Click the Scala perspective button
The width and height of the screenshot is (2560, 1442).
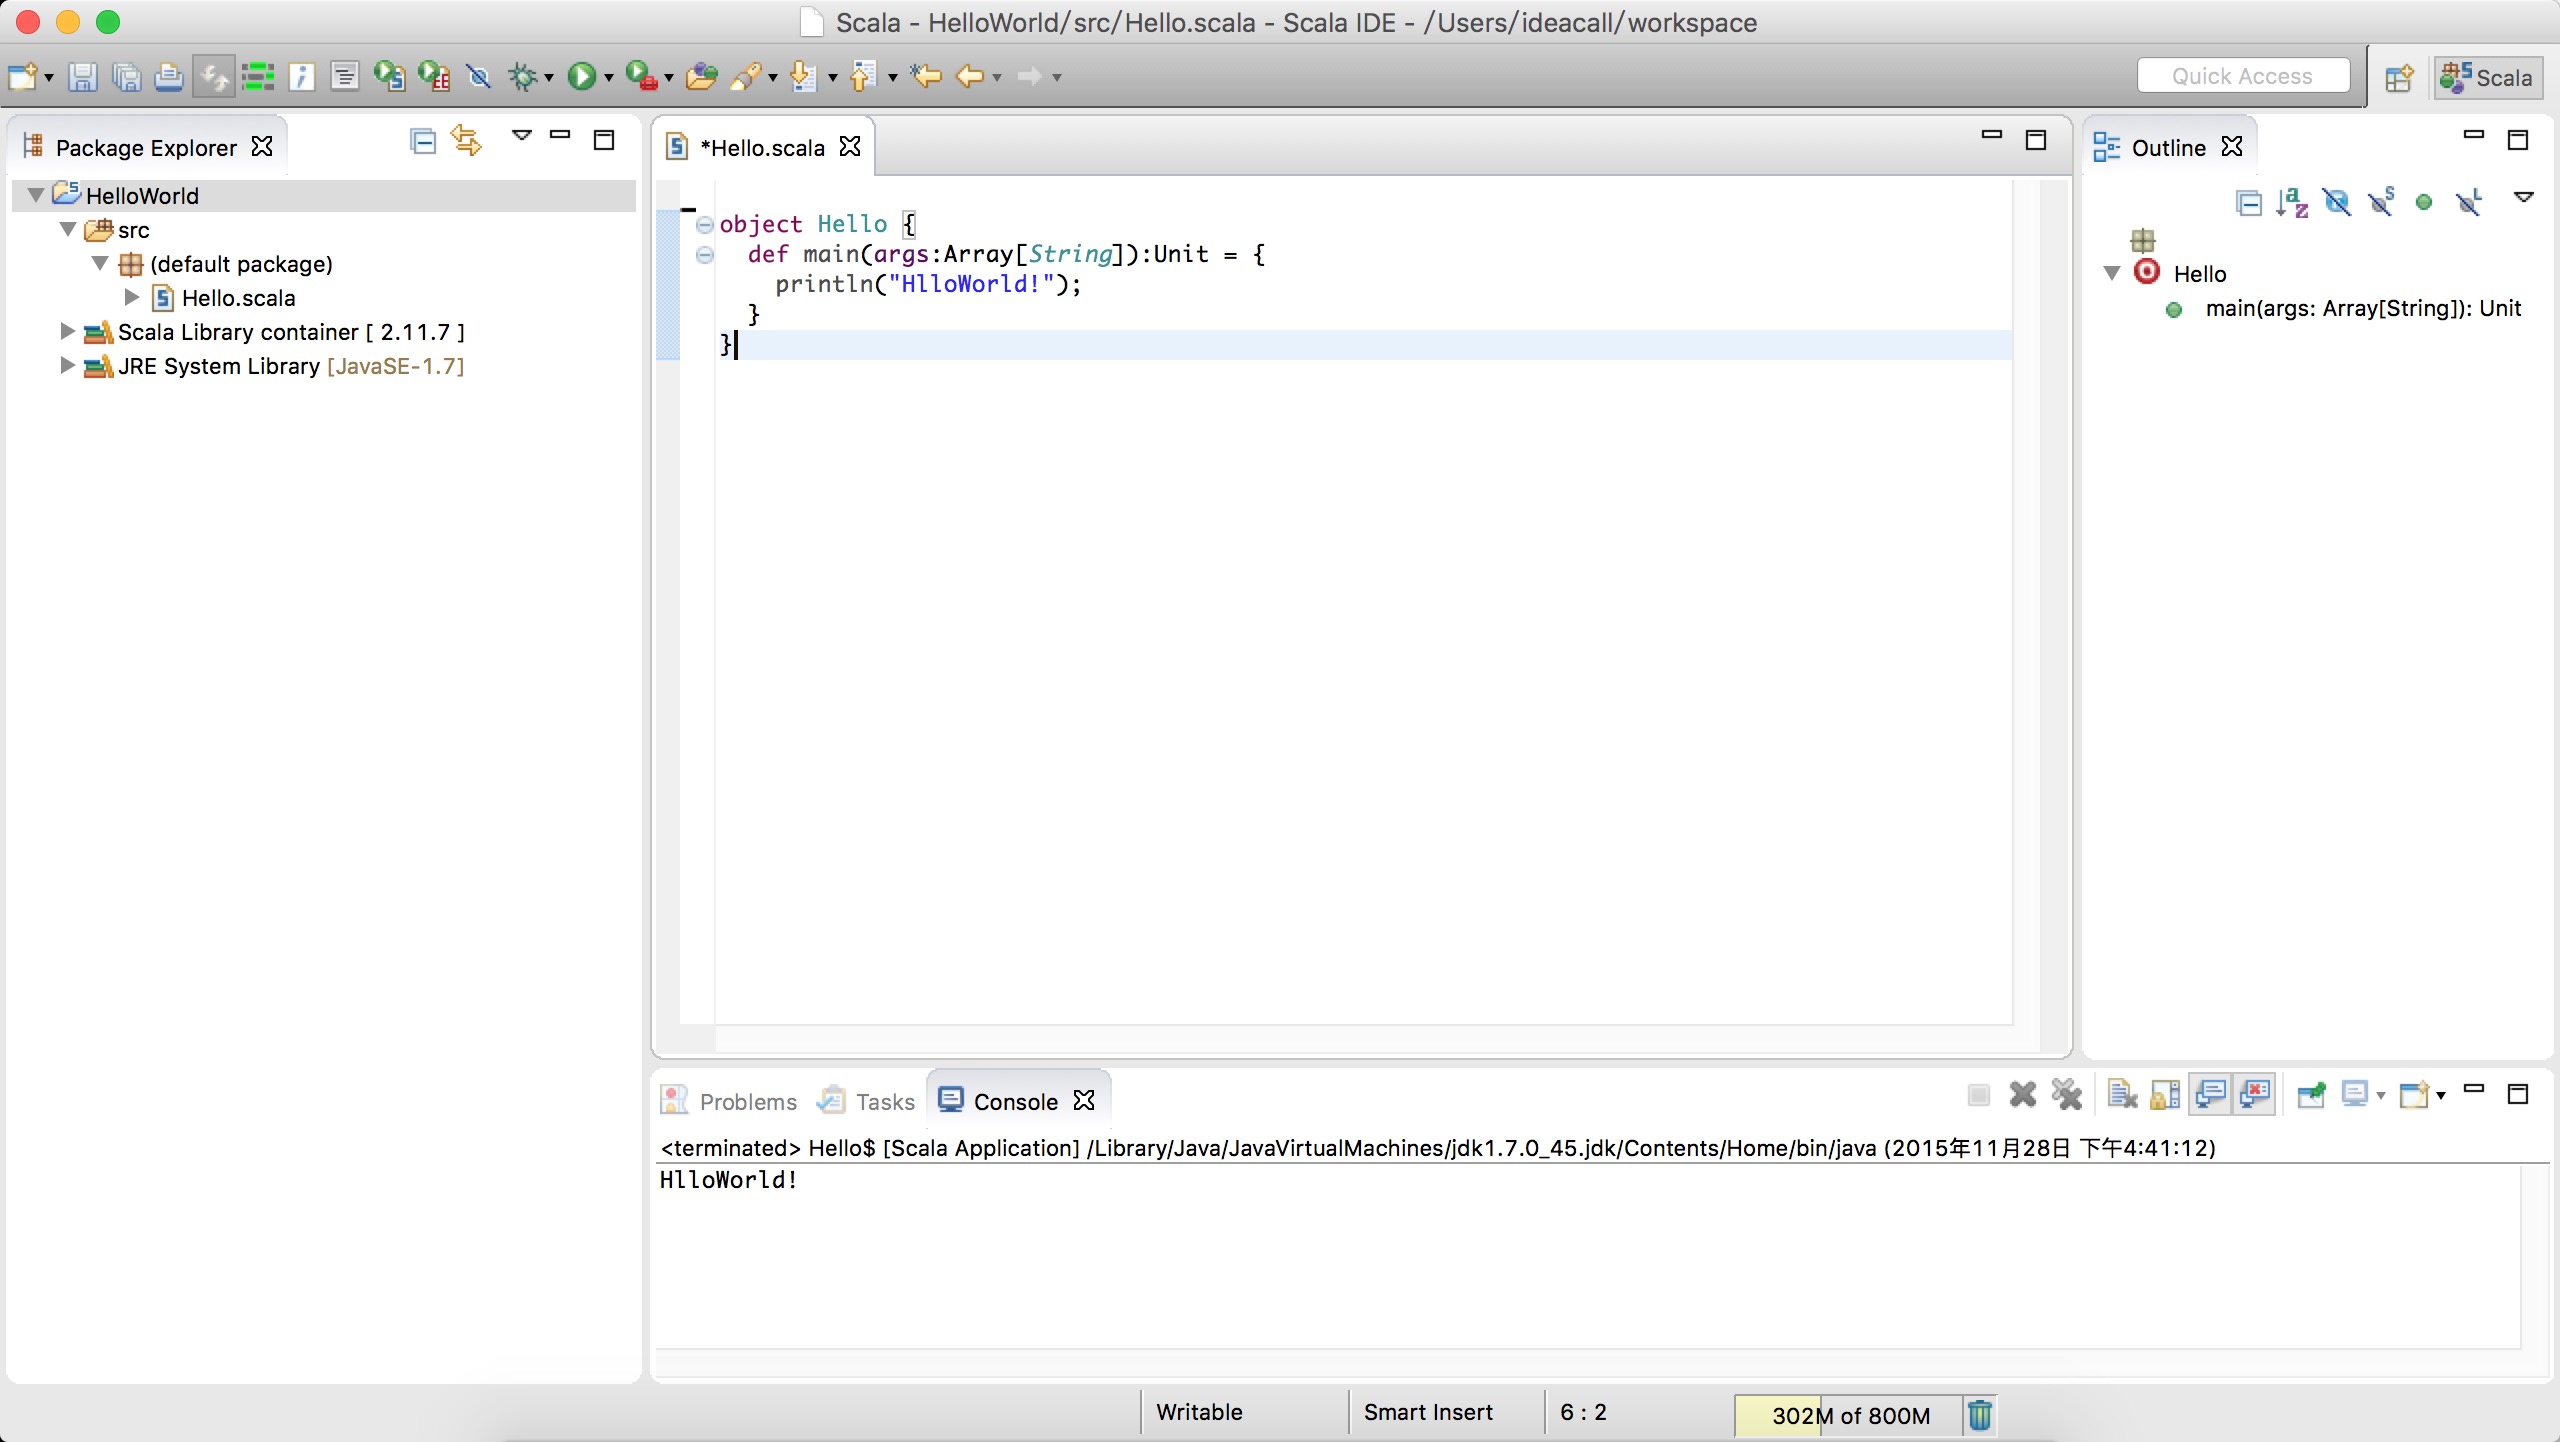pos(2487,78)
